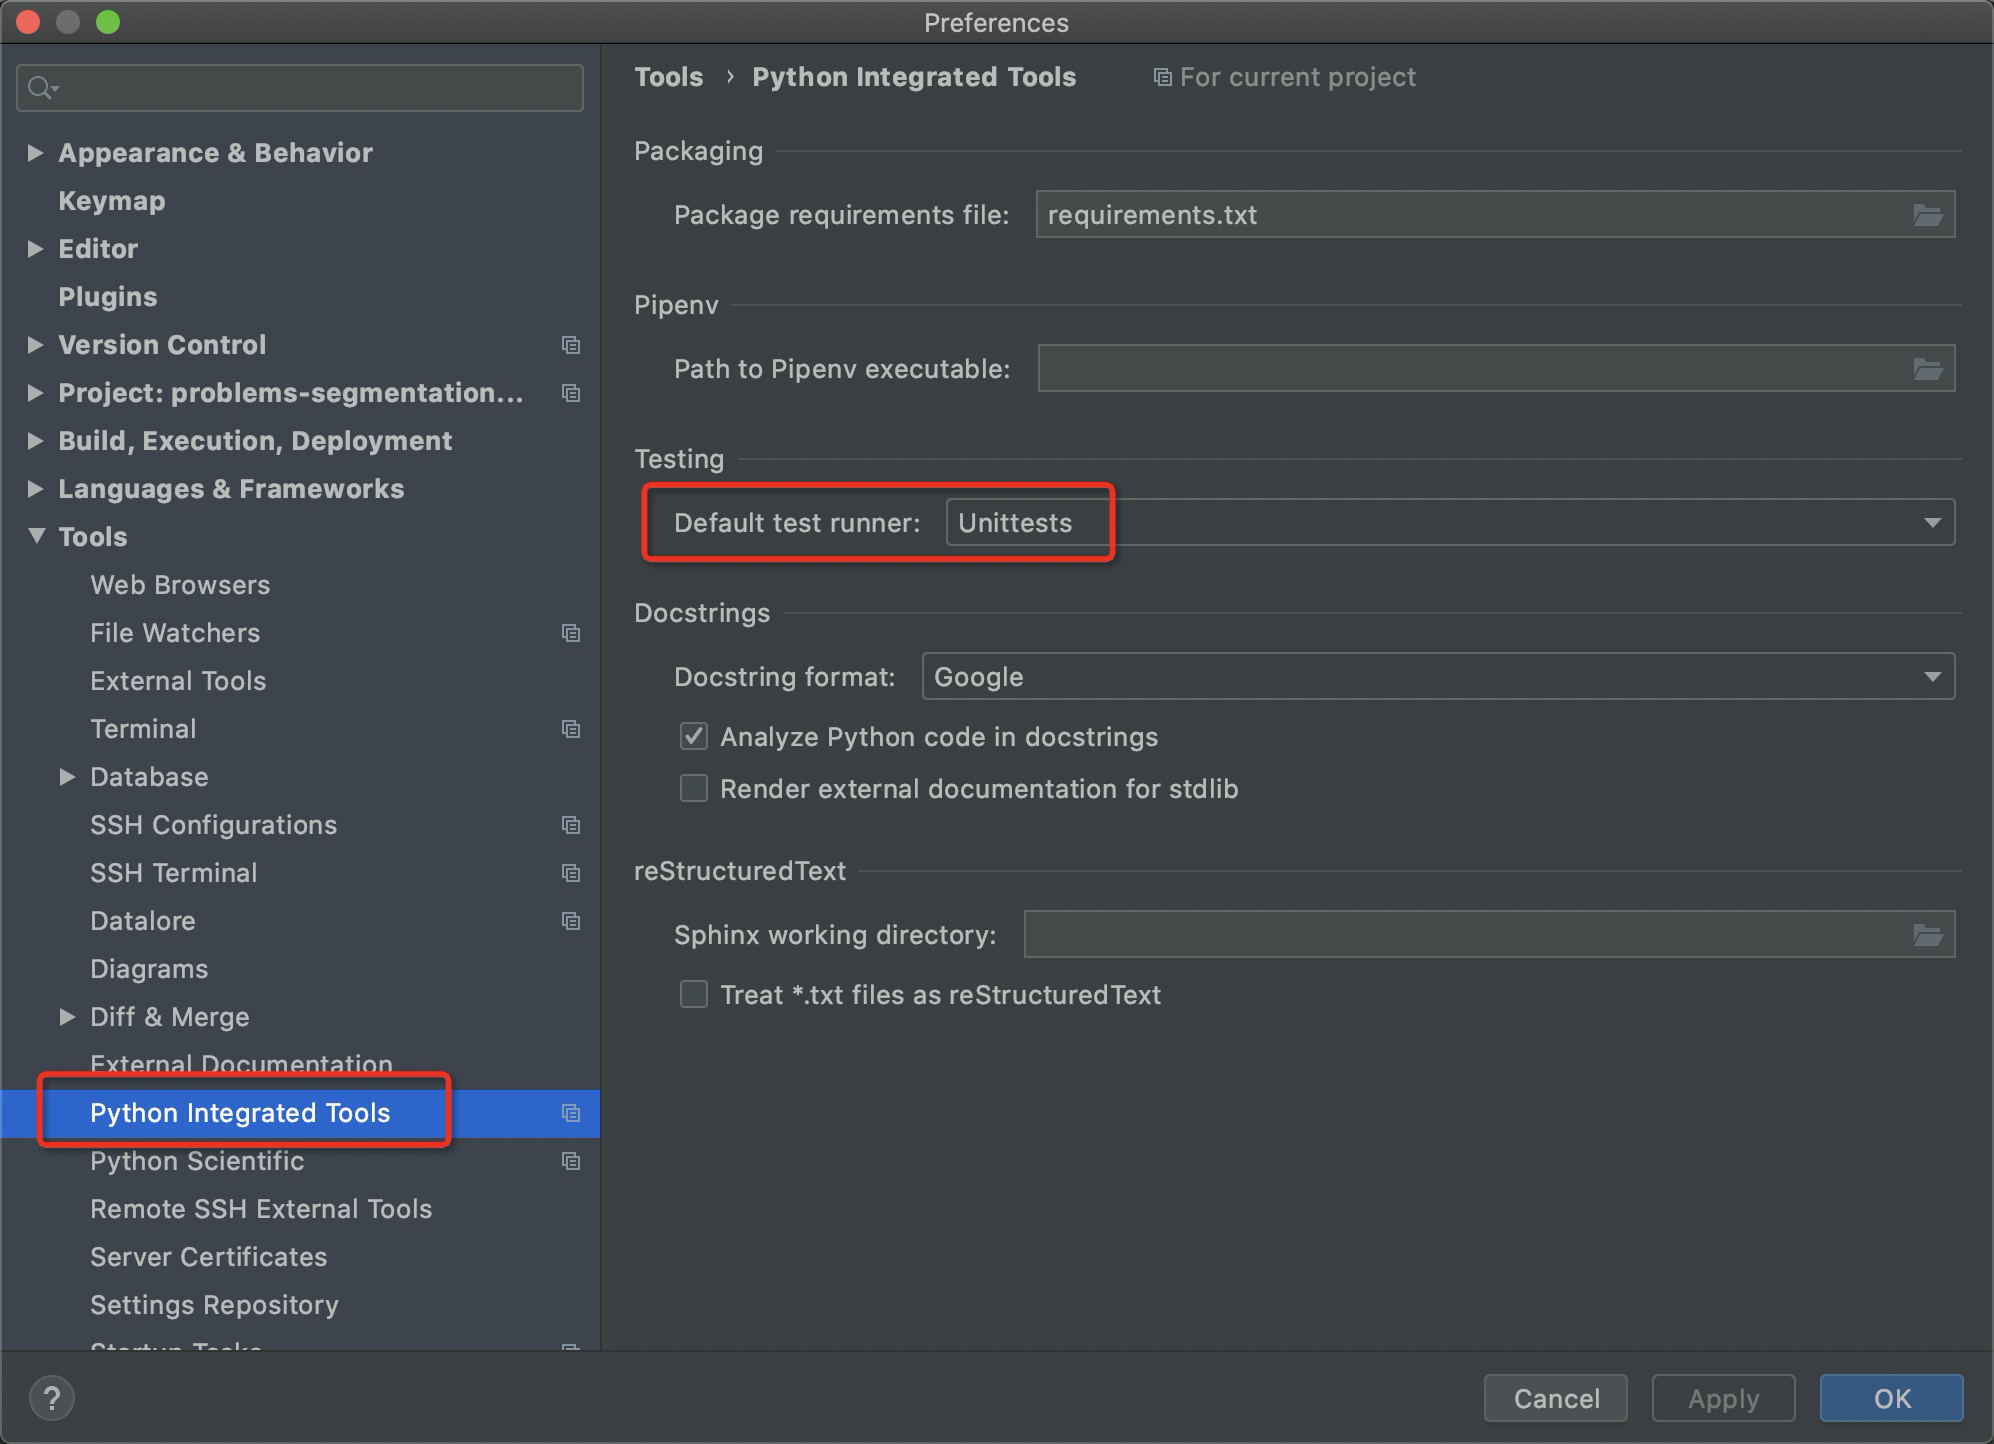Select Tools in the breadcrumb navigation
This screenshot has height=1444, width=1994.
point(668,76)
